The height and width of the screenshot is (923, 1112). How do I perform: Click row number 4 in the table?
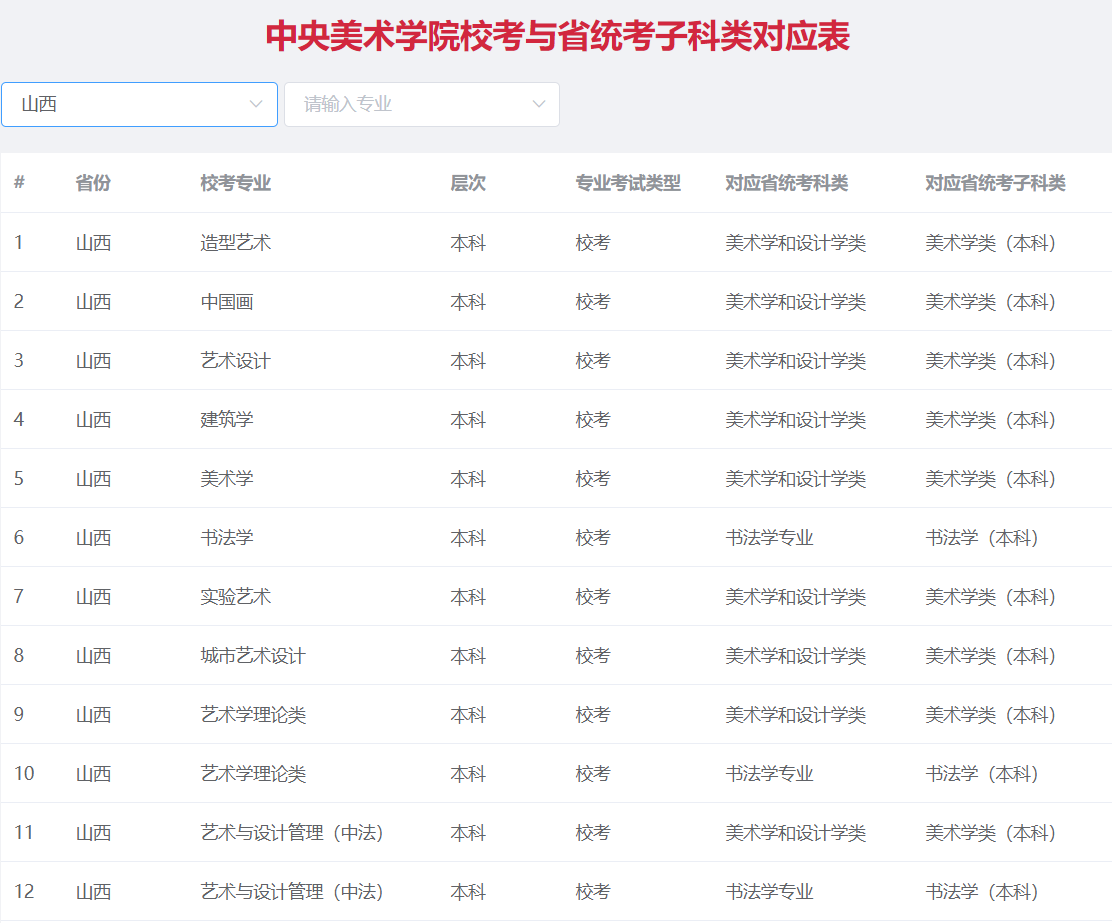tap(18, 419)
